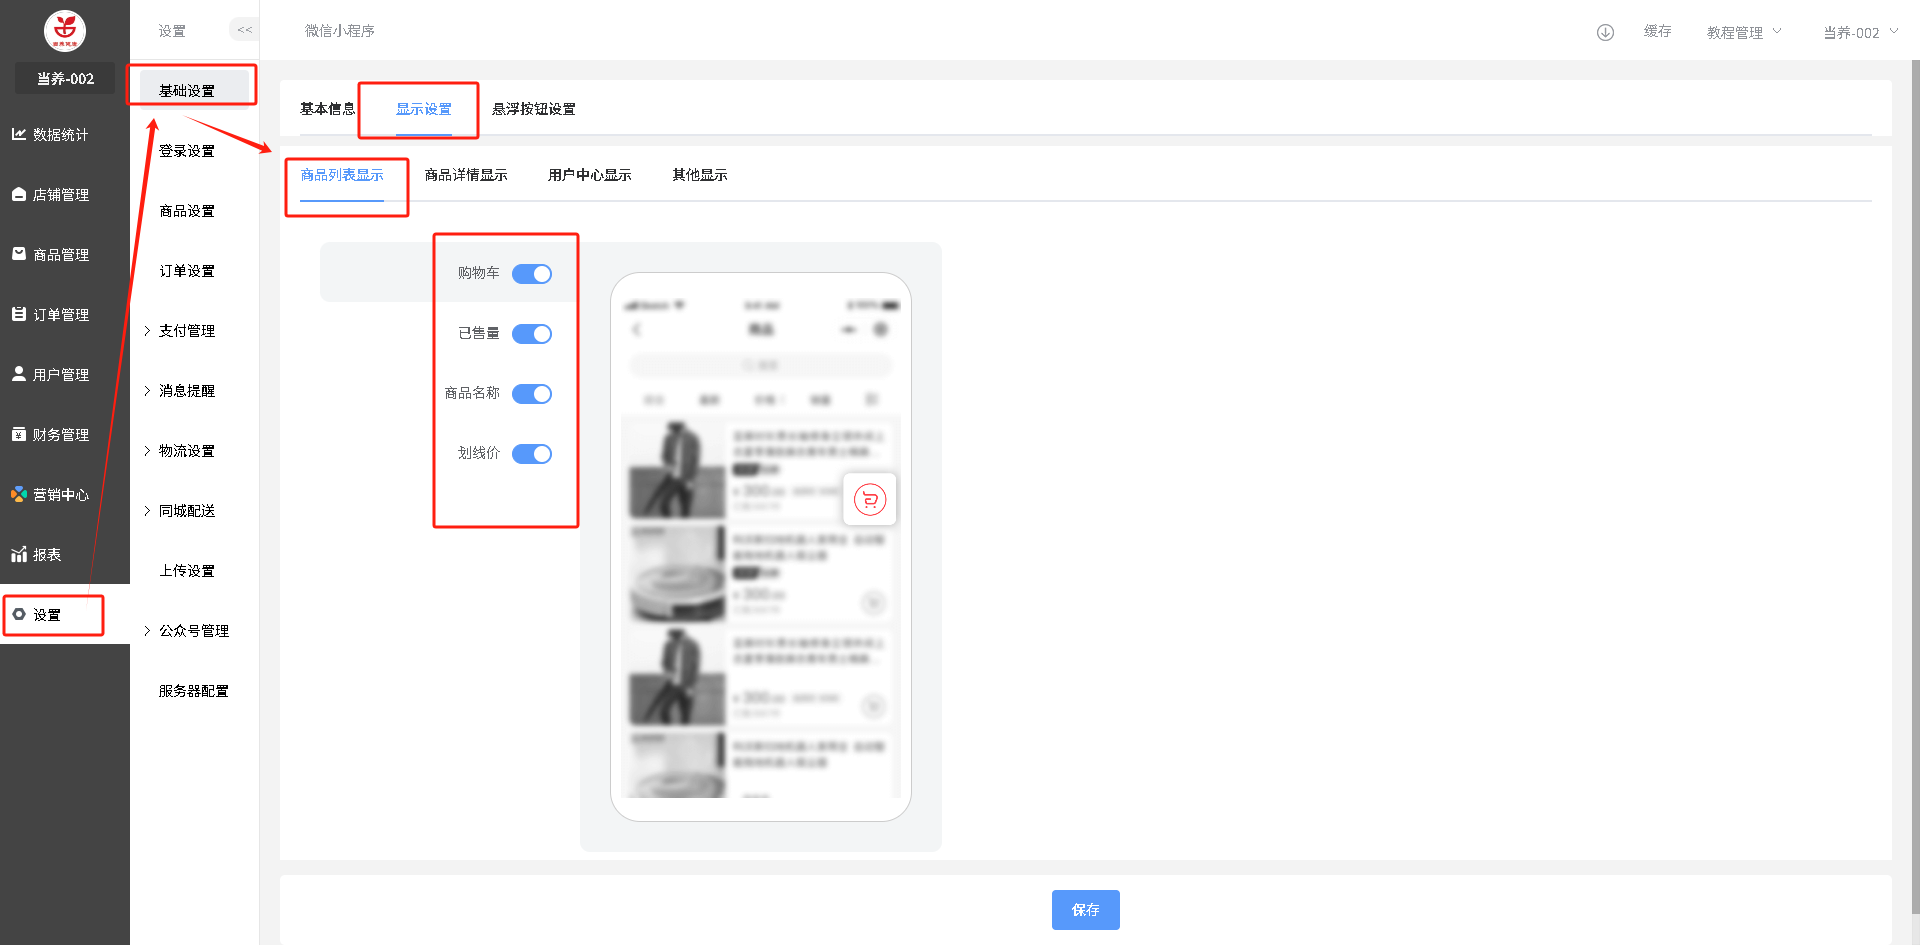
Task: Disable the 已售量 sold quantity switch
Action: click(532, 334)
